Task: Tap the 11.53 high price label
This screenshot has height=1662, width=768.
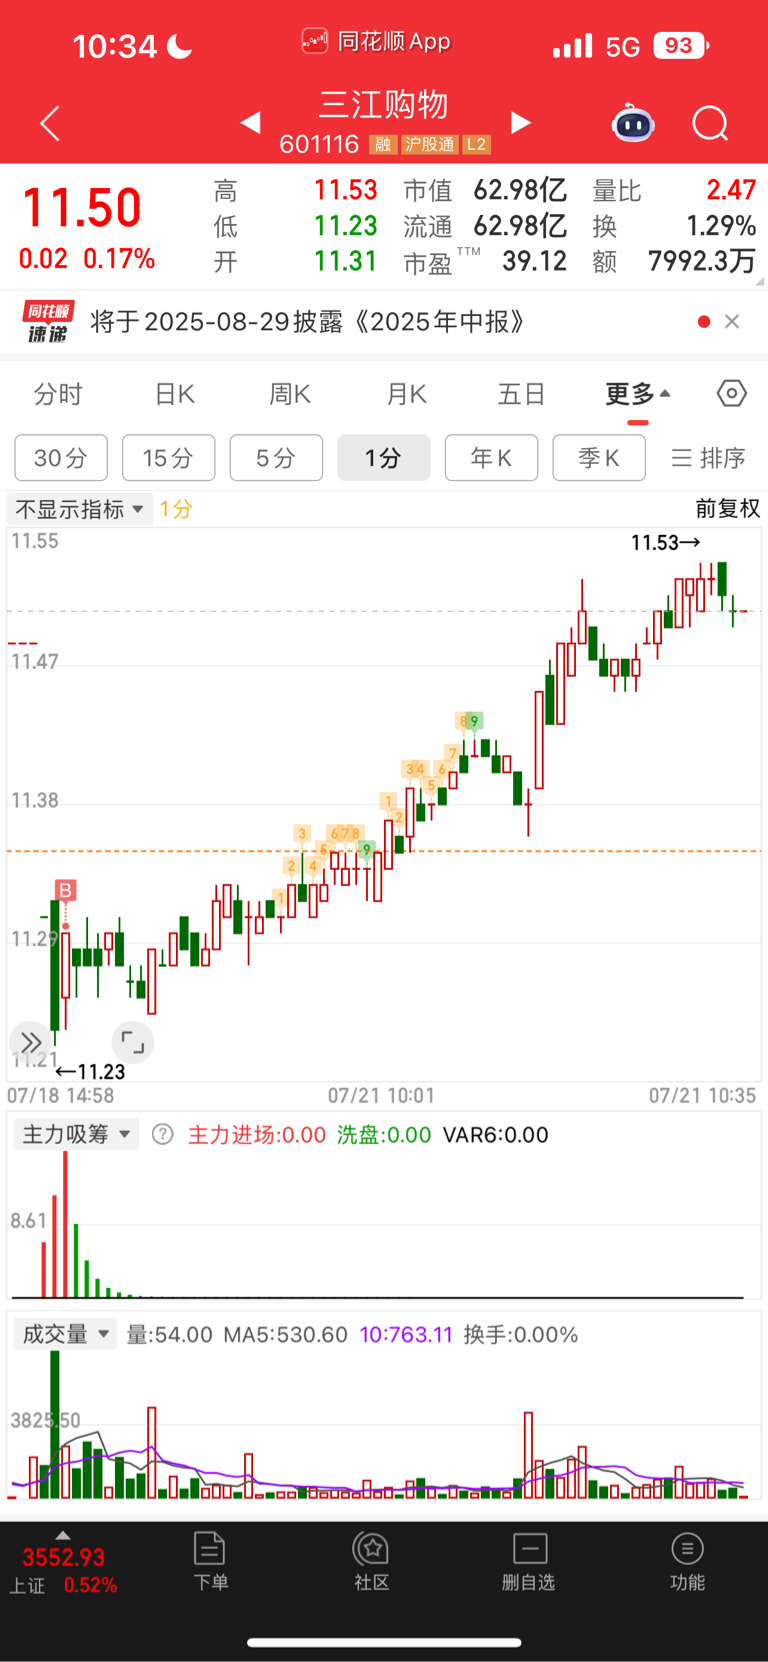Action: (x=665, y=542)
